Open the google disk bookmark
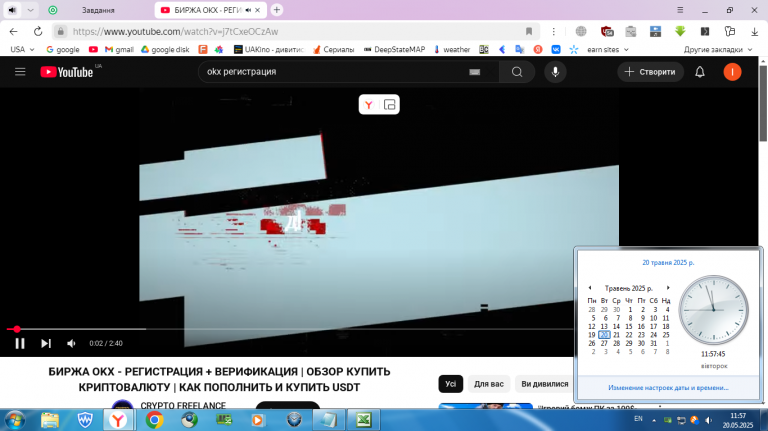Image resolution: width=768 pixels, height=431 pixels. (165, 49)
